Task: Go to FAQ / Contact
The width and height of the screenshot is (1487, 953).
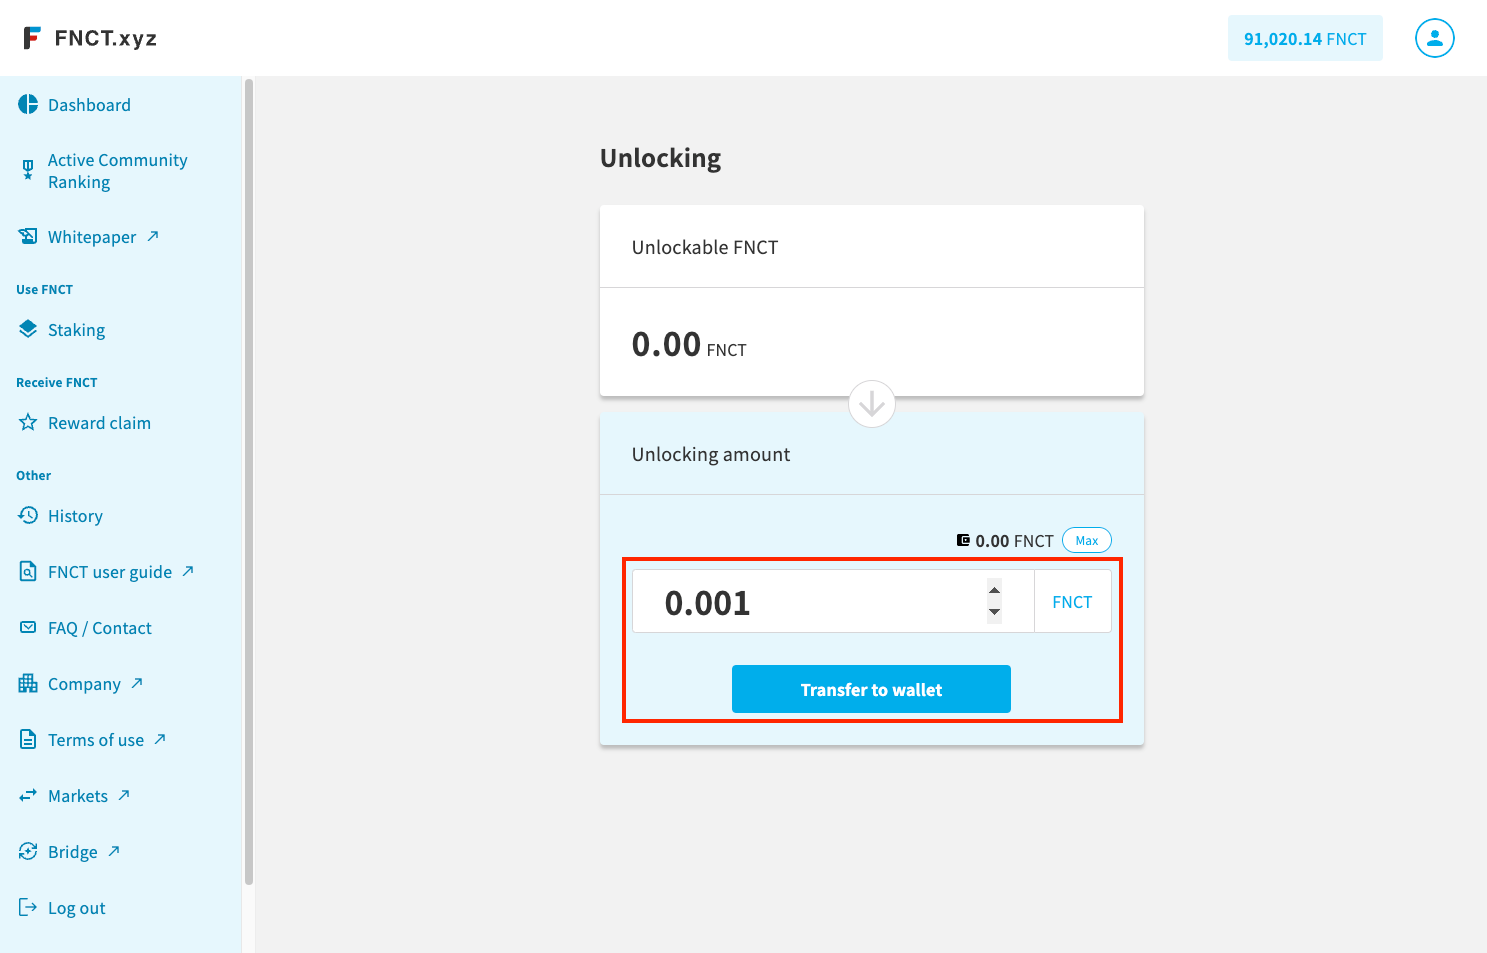Action: [99, 627]
